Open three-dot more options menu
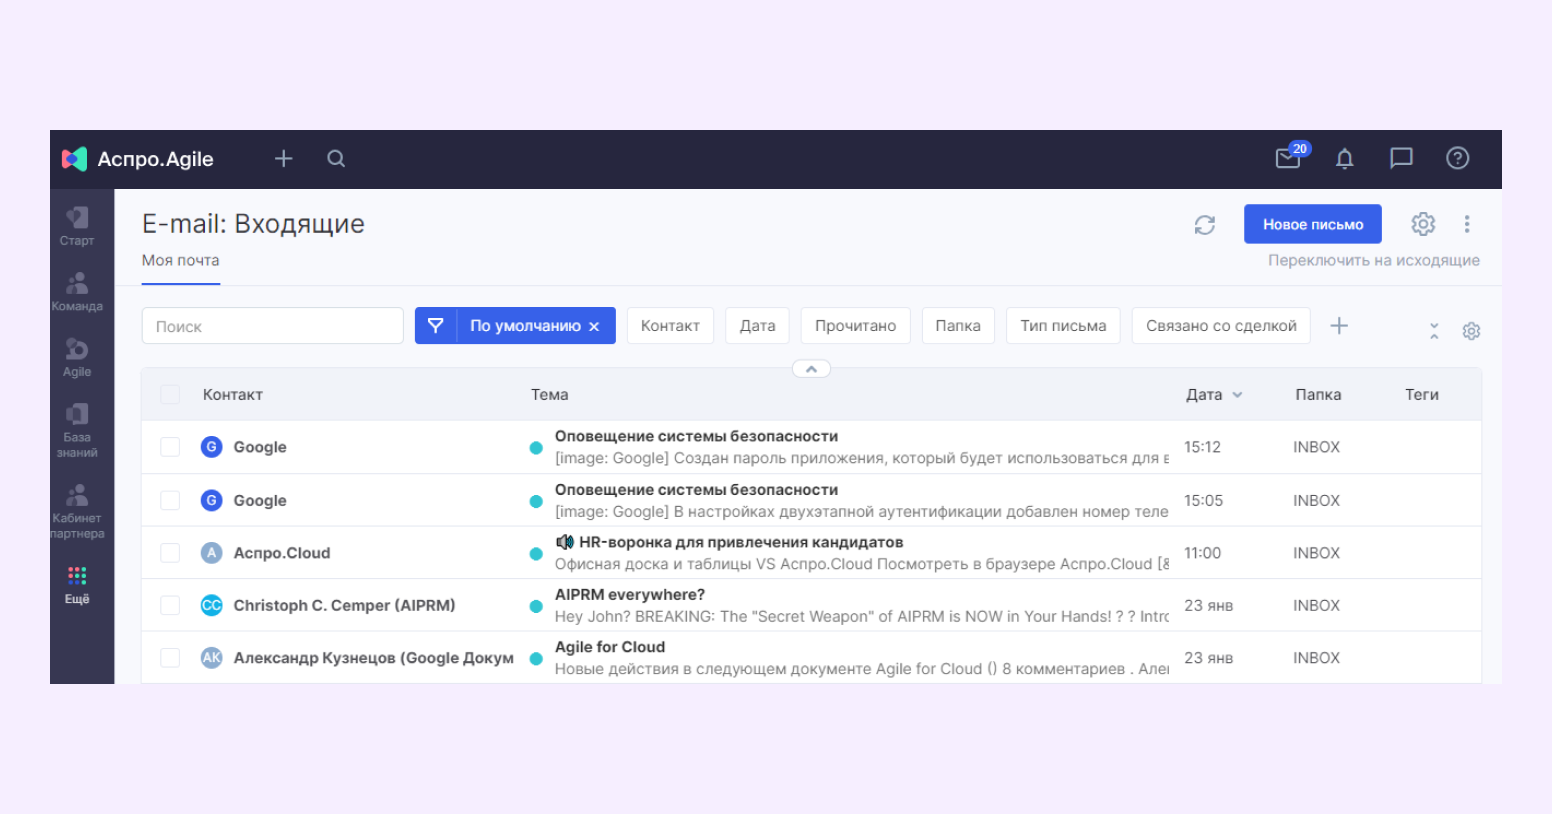This screenshot has width=1552, height=814. [1467, 224]
